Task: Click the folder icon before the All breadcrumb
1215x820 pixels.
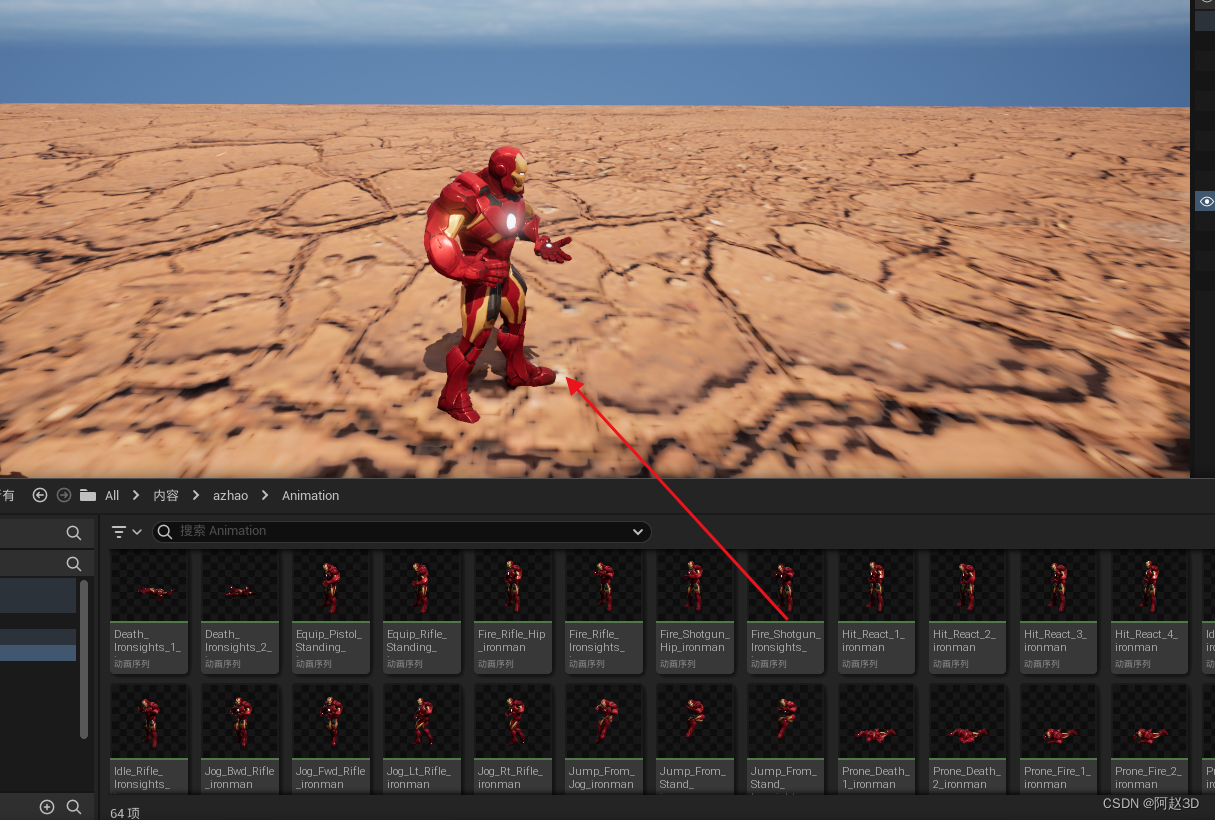Action: [88, 495]
